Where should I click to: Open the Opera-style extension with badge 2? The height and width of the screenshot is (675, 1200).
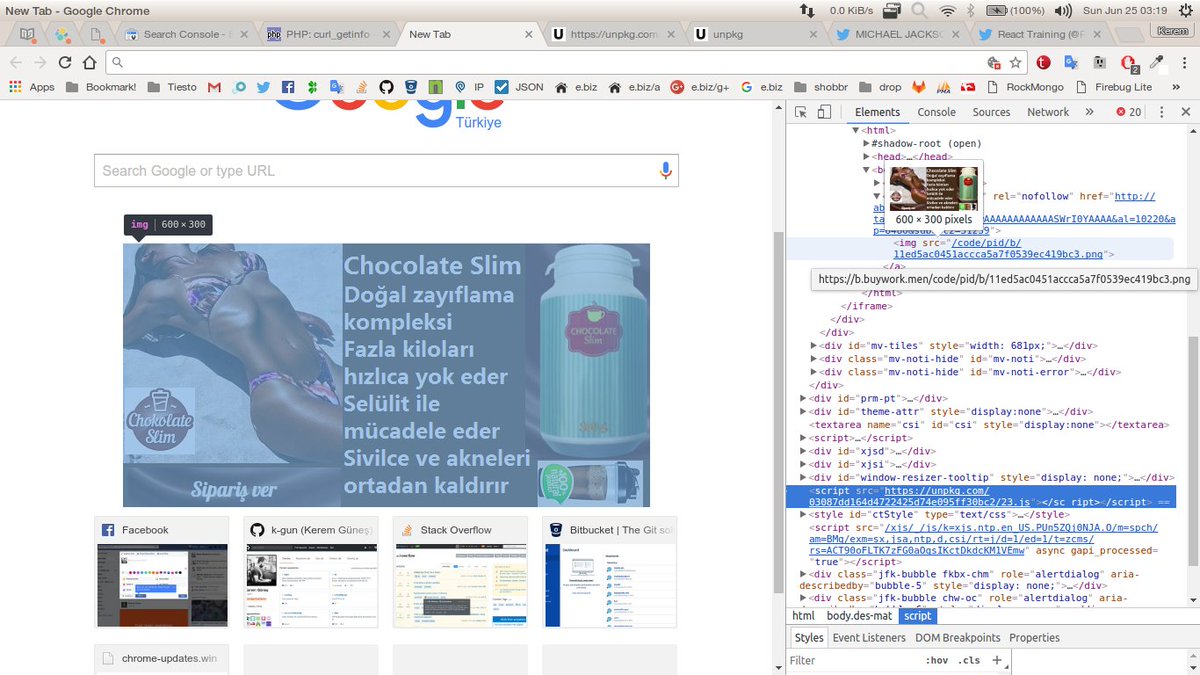pos(1129,62)
